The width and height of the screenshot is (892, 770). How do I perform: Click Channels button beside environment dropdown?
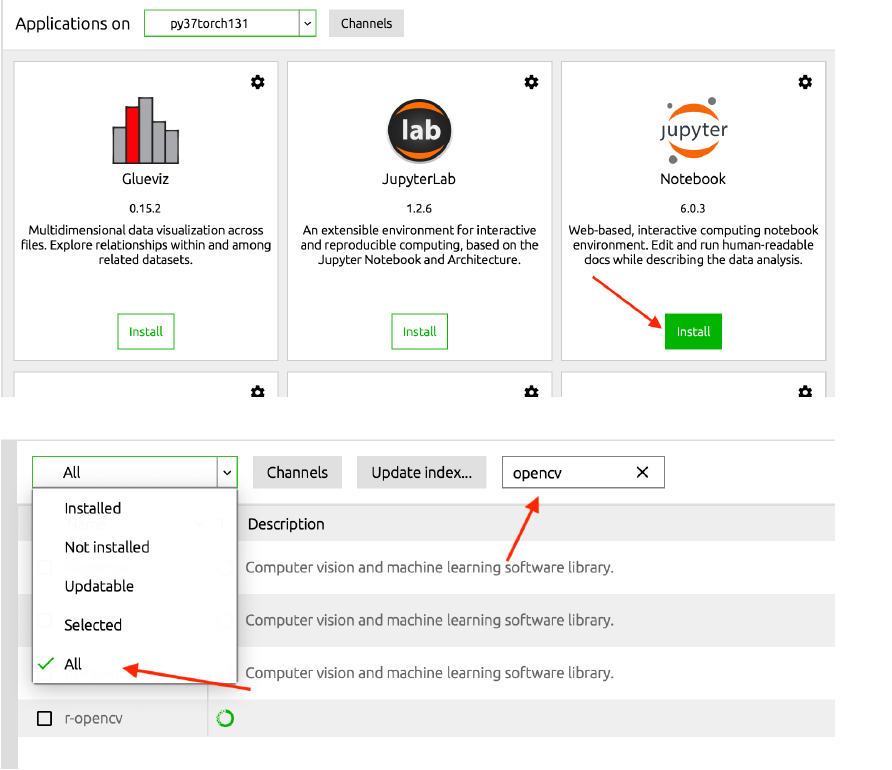point(366,23)
